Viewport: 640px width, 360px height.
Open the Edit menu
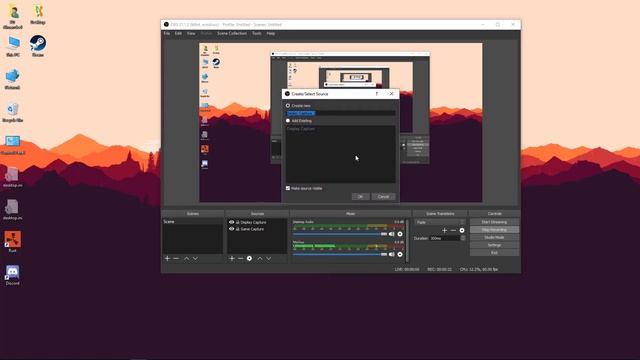click(178, 33)
